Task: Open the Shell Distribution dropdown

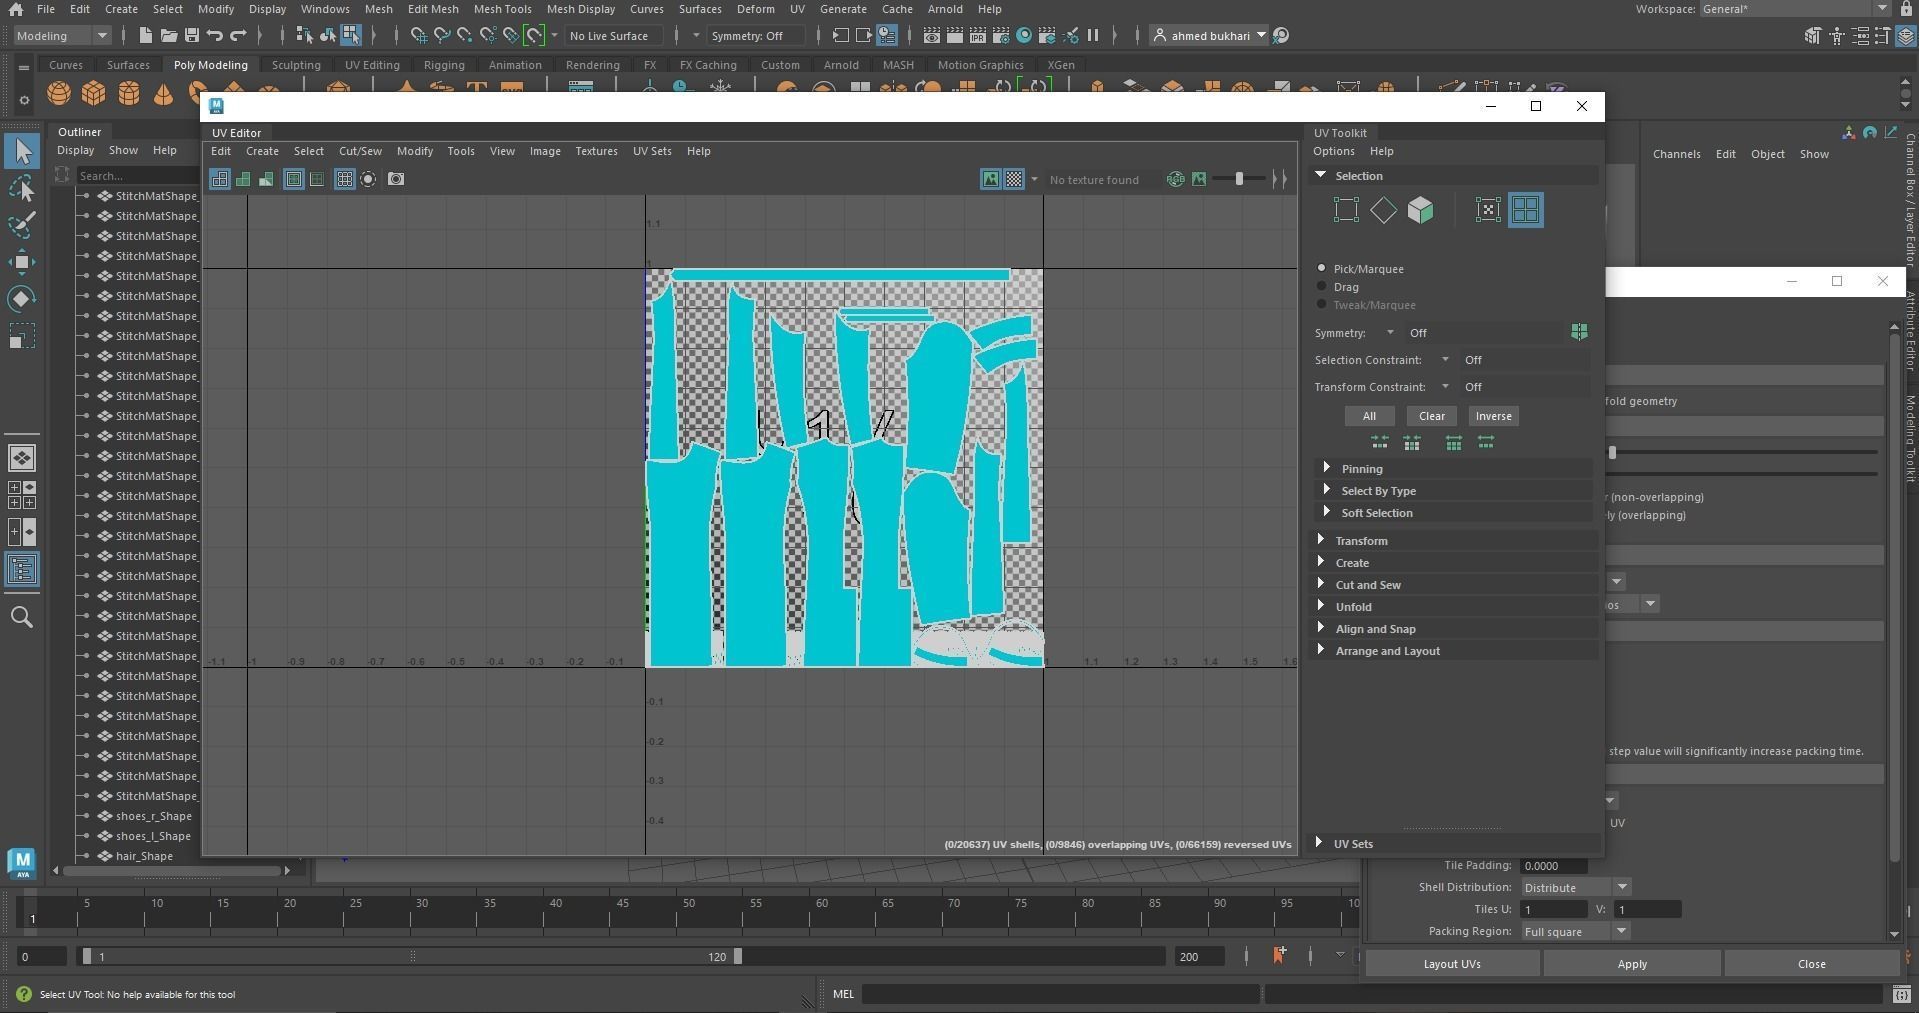Action: pyautogui.click(x=1575, y=887)
